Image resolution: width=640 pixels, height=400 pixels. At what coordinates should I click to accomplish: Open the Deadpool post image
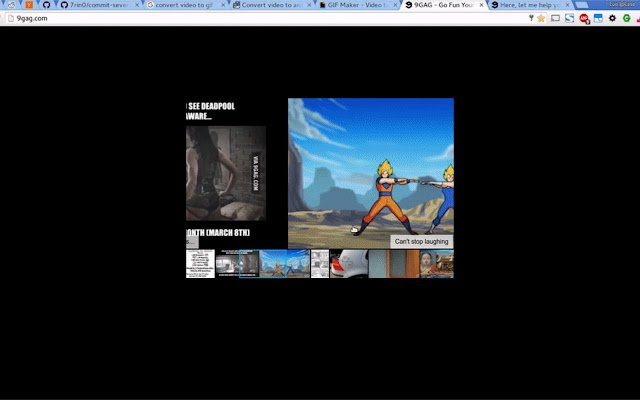coord(226,173)
